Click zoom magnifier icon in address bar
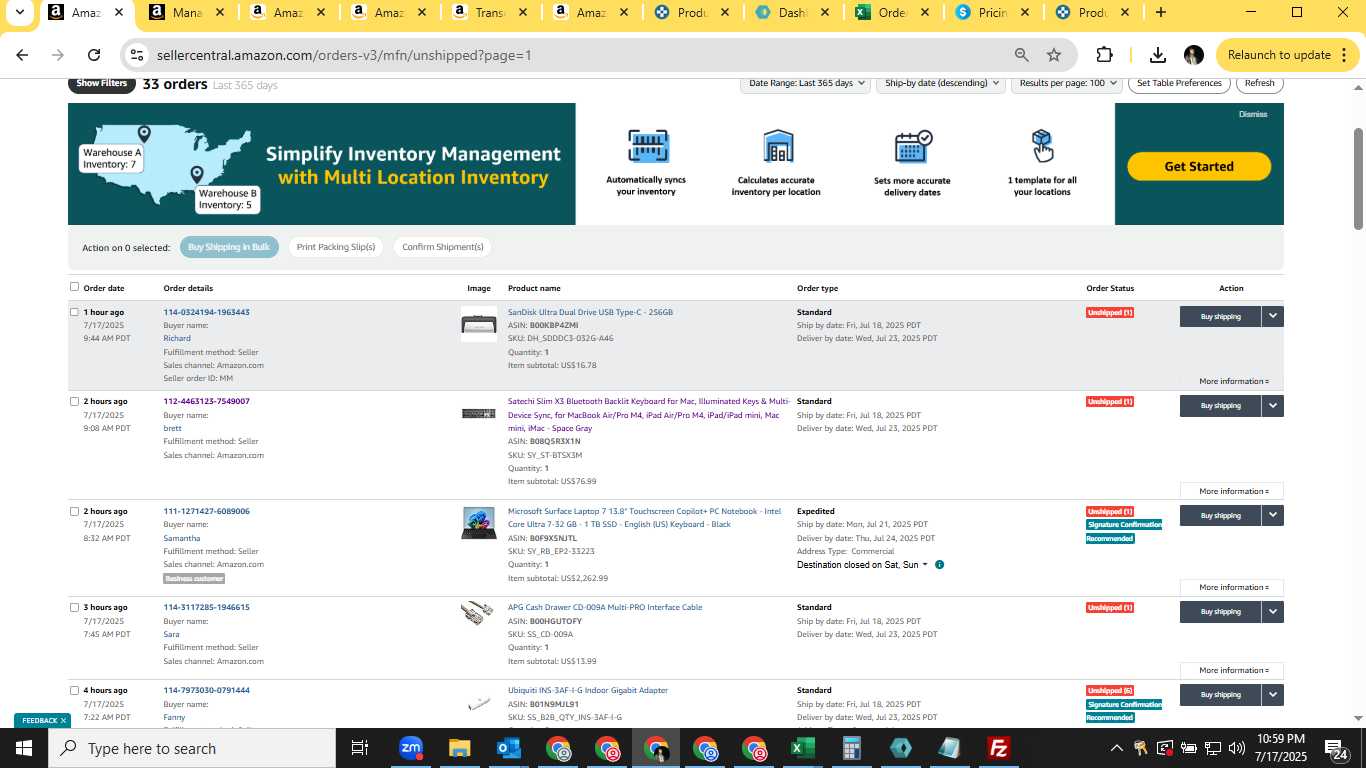The height and width of the screenshot is (768, 1366). coord(1021,55)
